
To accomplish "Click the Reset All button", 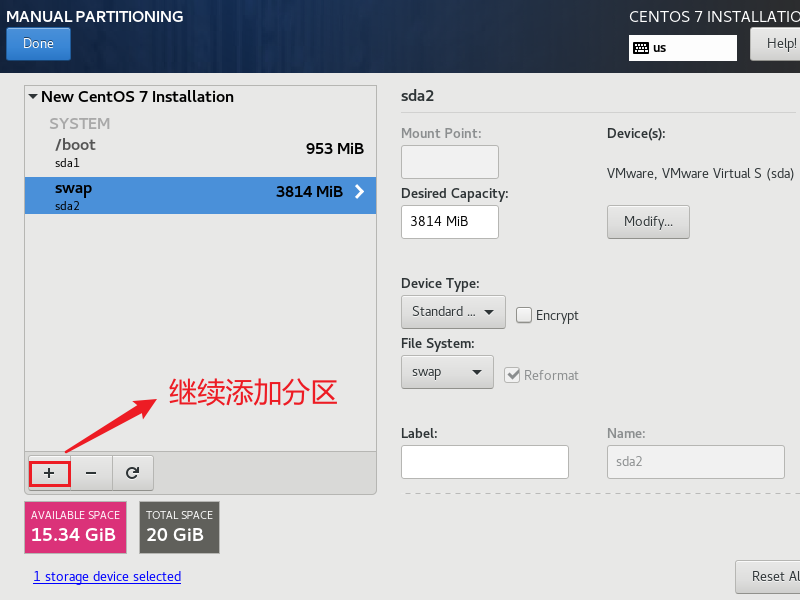I will [768, 577].
